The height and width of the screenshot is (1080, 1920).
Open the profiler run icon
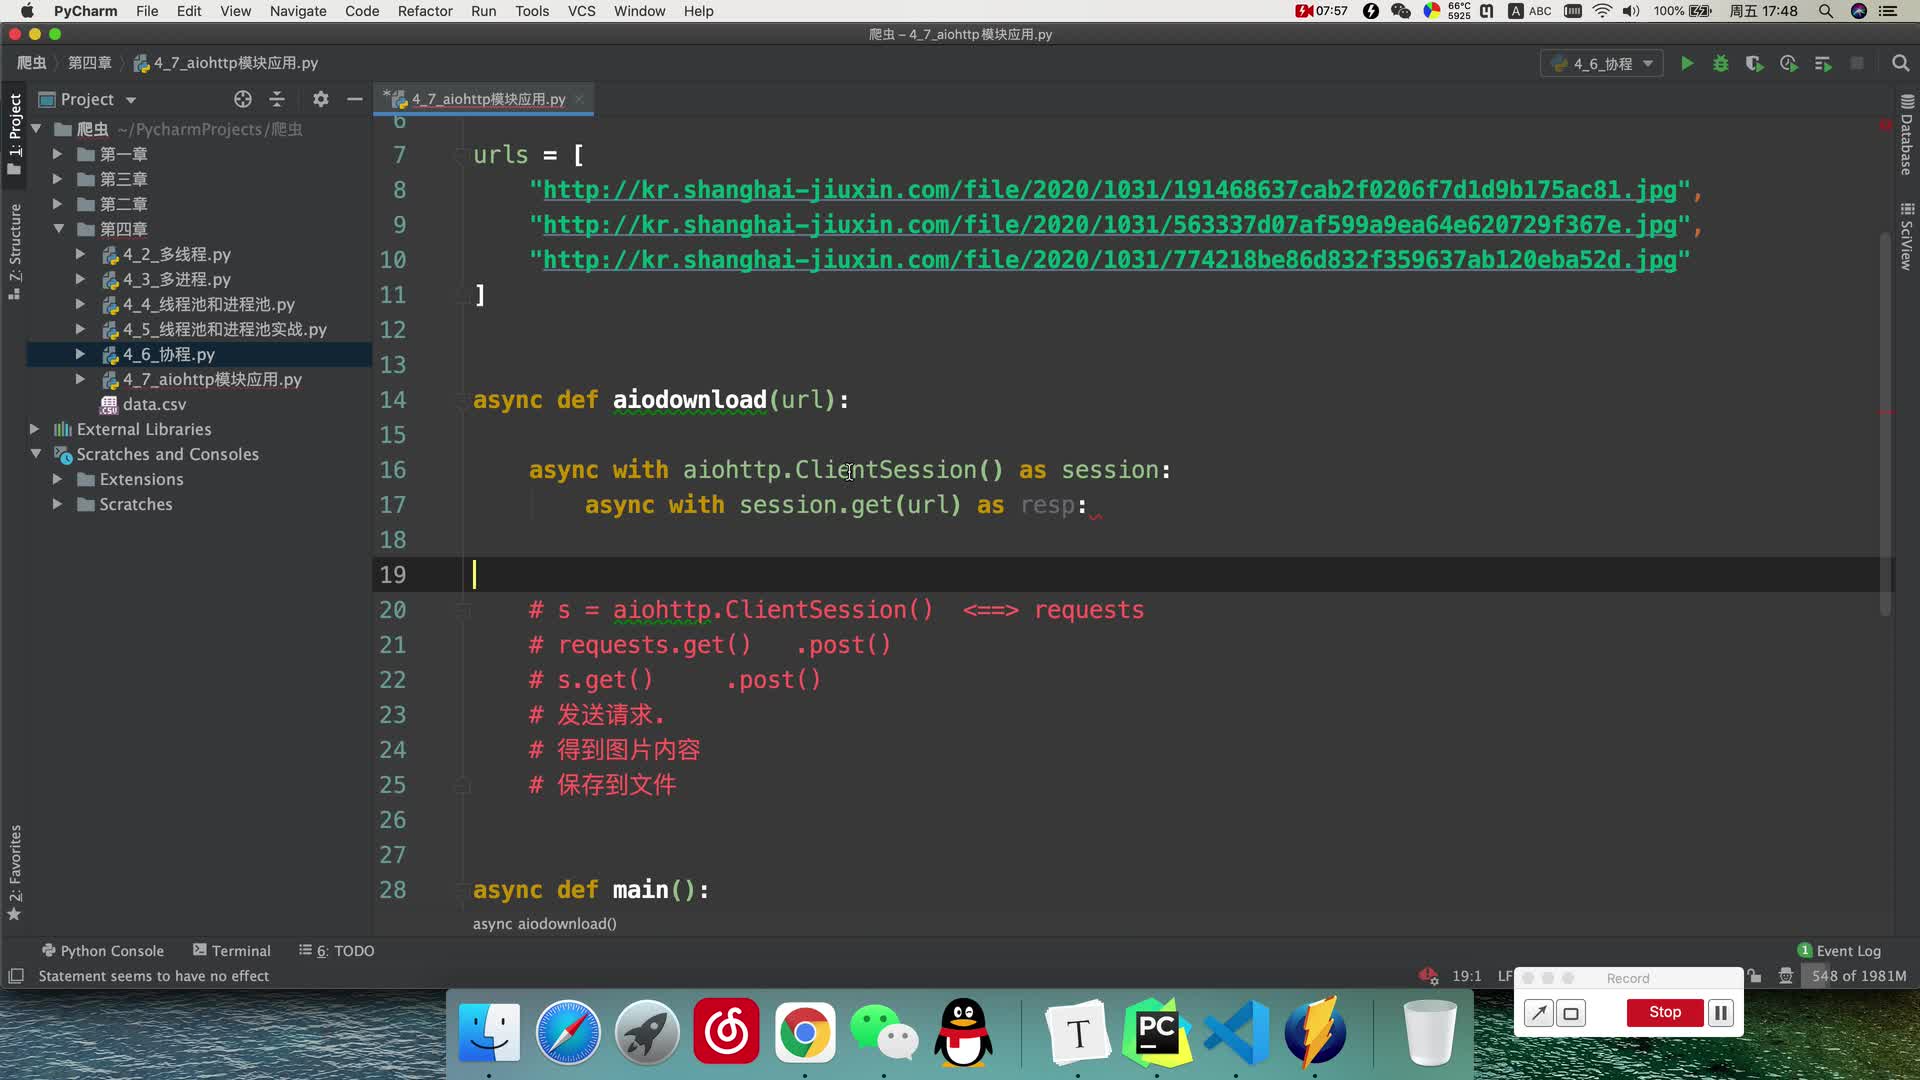[1788, 63]
